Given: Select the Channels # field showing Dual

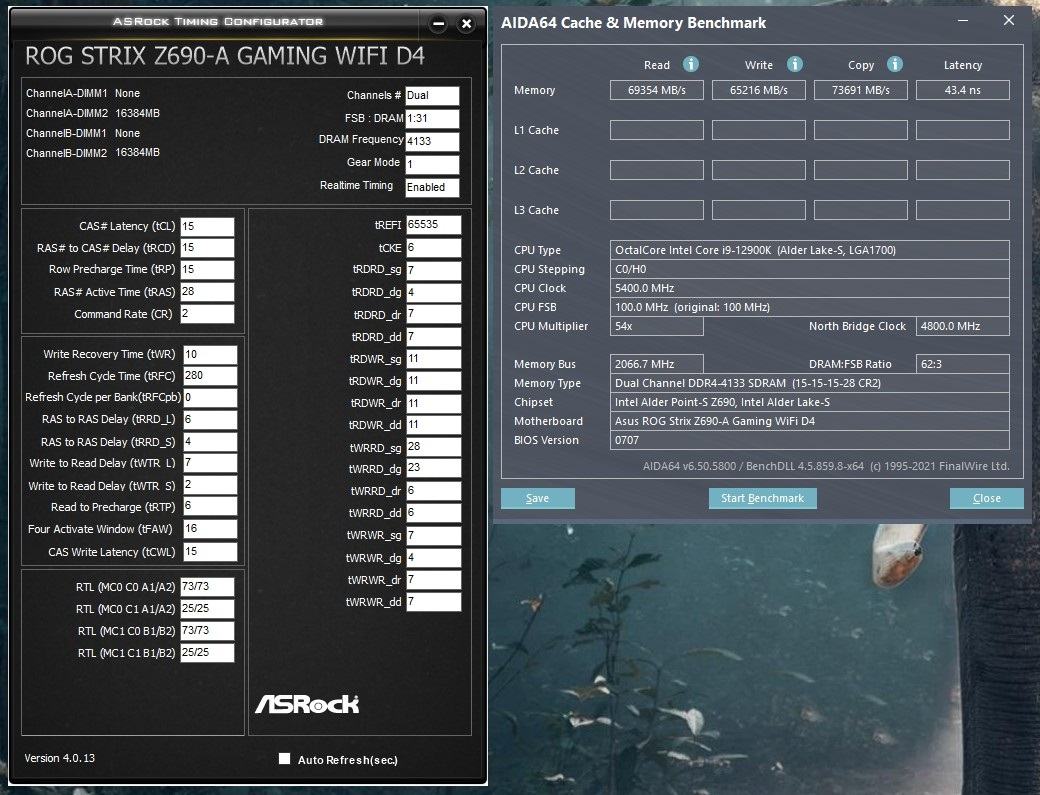Looking at the screenshot, I should pos(432,95).
